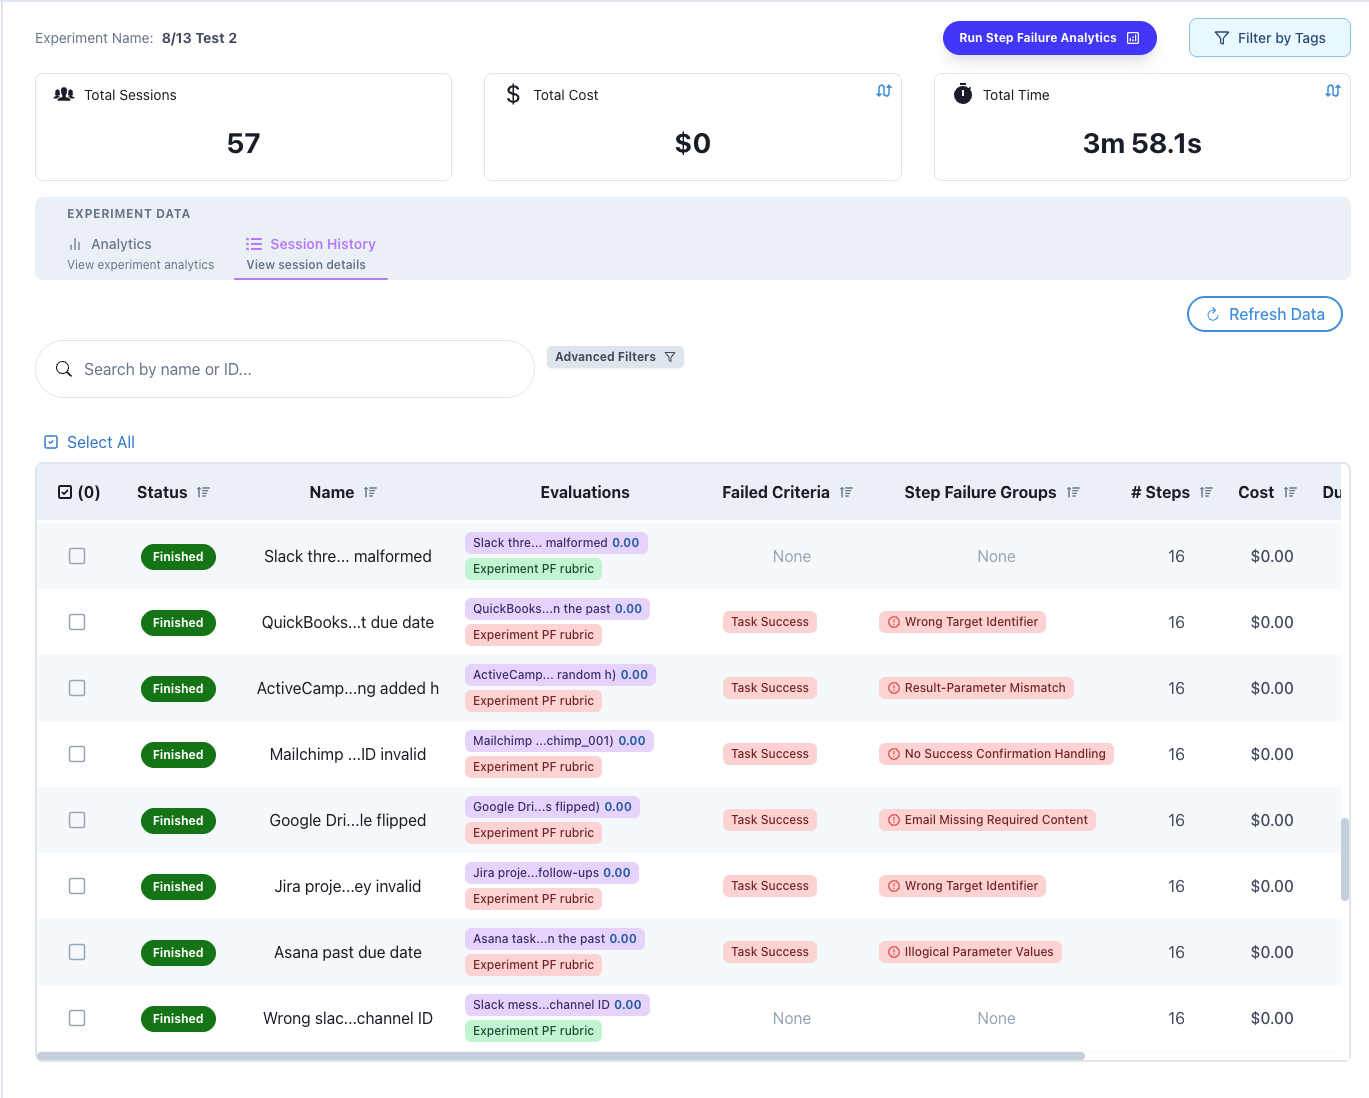Check the Asana past due date row checkbox
1369x1098 pixels.
77,952
